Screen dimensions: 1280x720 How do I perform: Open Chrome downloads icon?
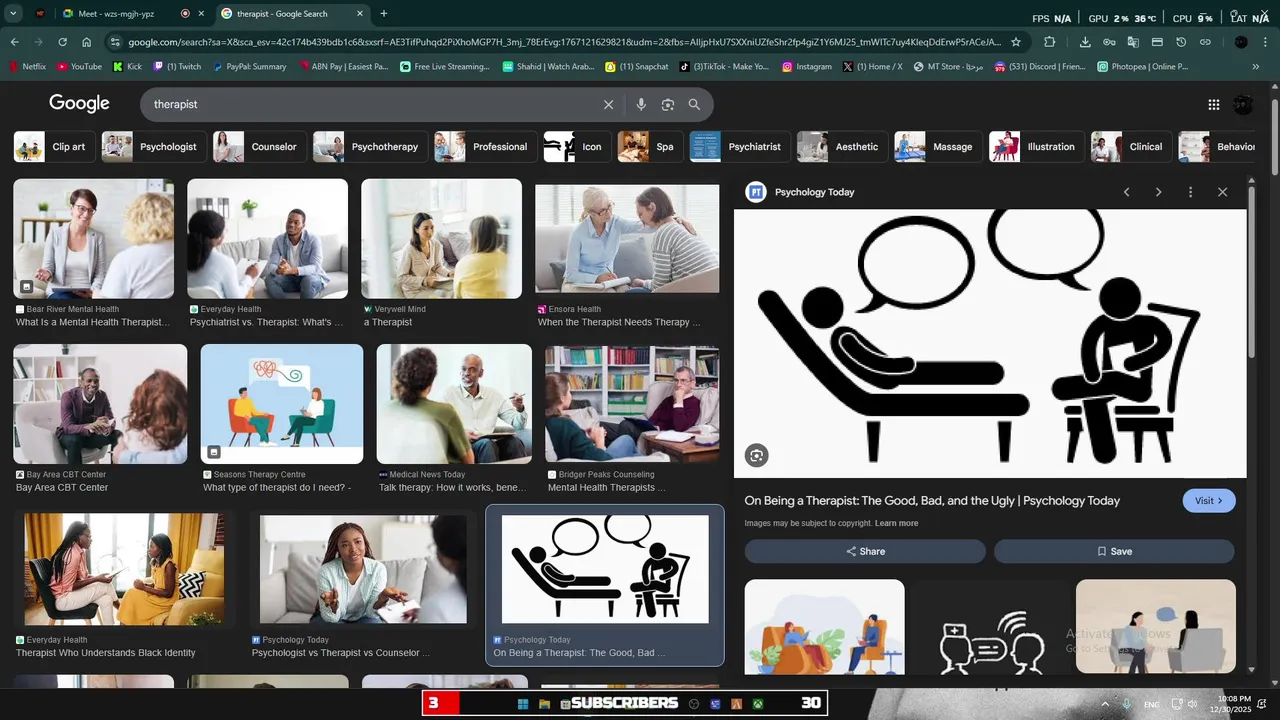pos(1085,42)
